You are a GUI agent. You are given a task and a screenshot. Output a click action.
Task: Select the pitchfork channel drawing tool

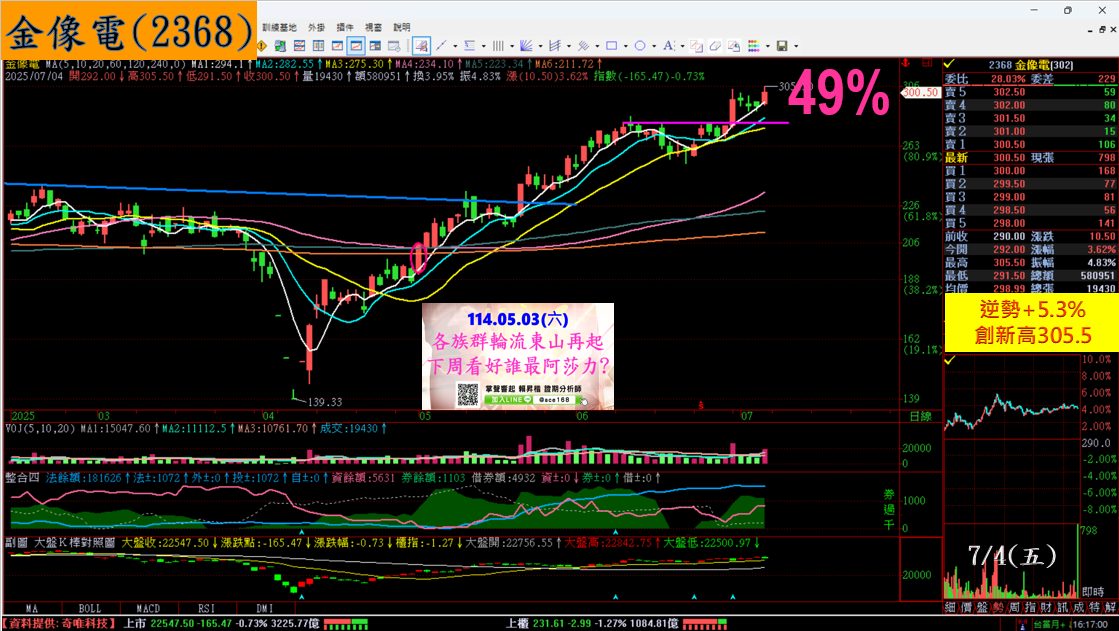click(x=555, y=46)
